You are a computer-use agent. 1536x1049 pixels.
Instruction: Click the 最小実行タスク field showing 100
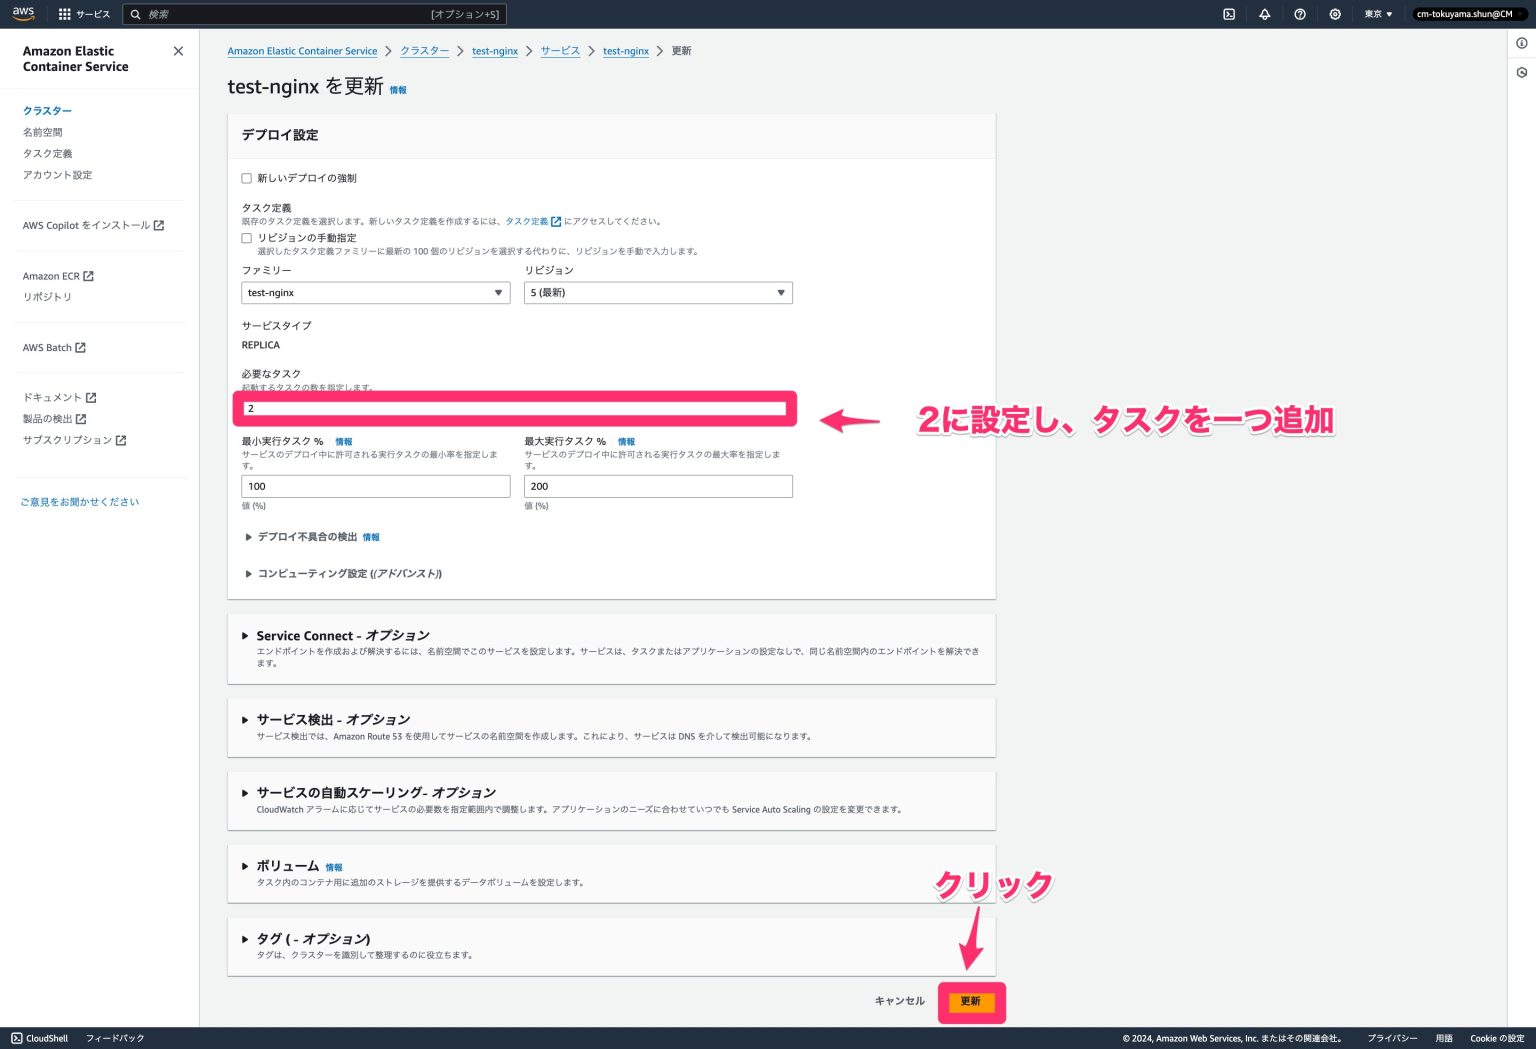point(375,486)
